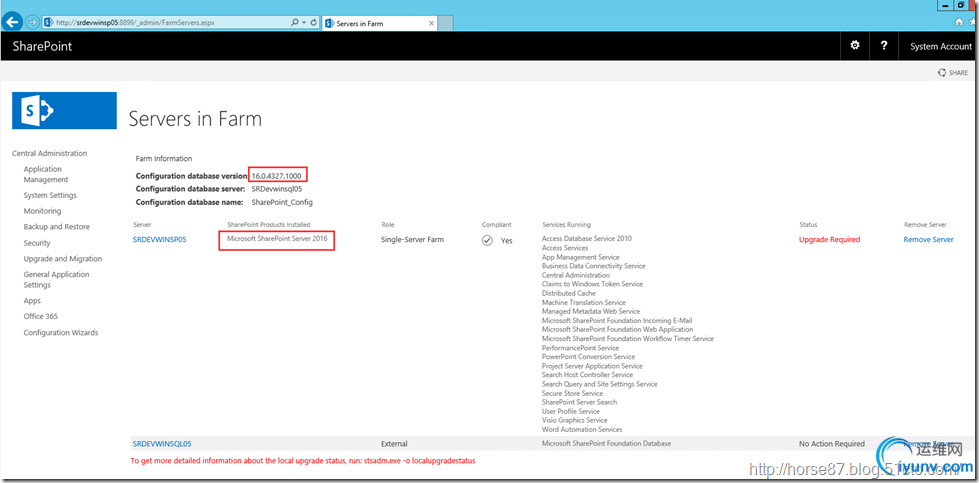Open the Office 365 section

(x=41, y=316)
